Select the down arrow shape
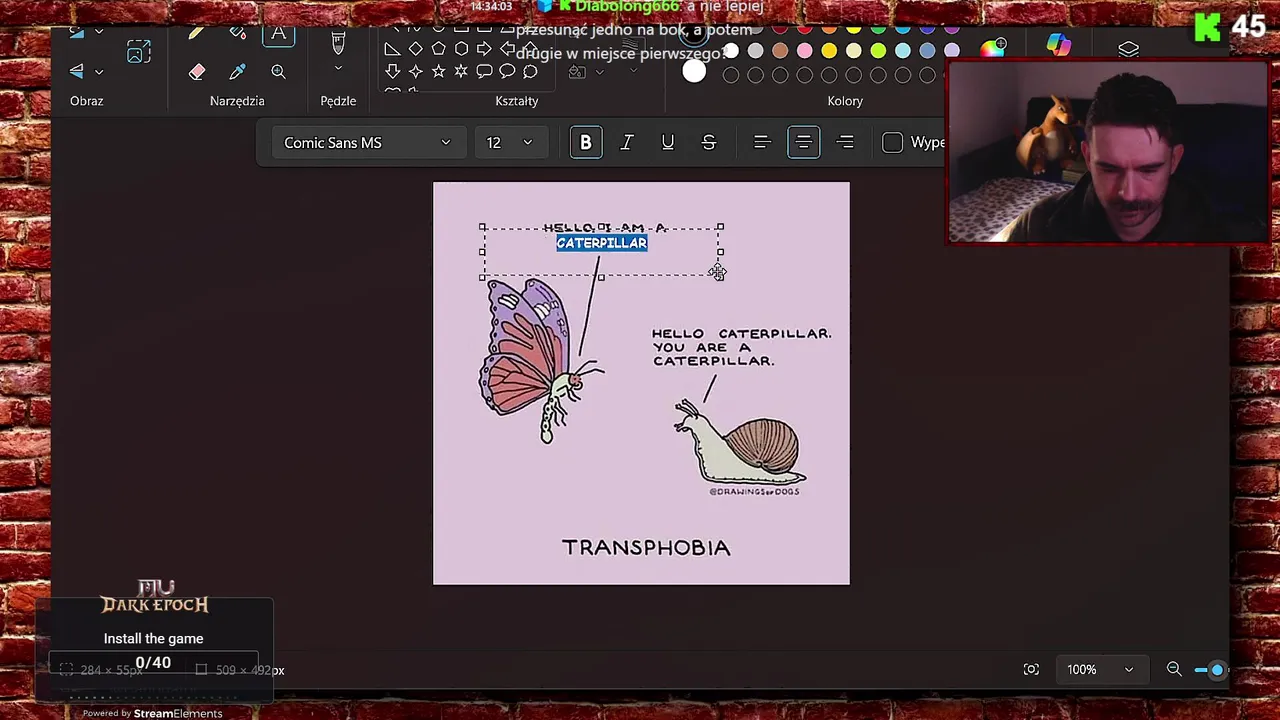 [x=392, y=71]
